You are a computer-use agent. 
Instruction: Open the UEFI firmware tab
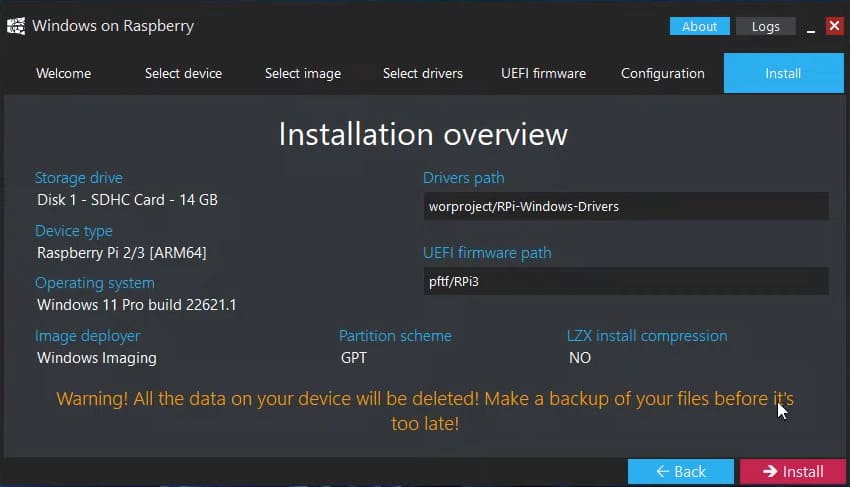tap(543, 73)
